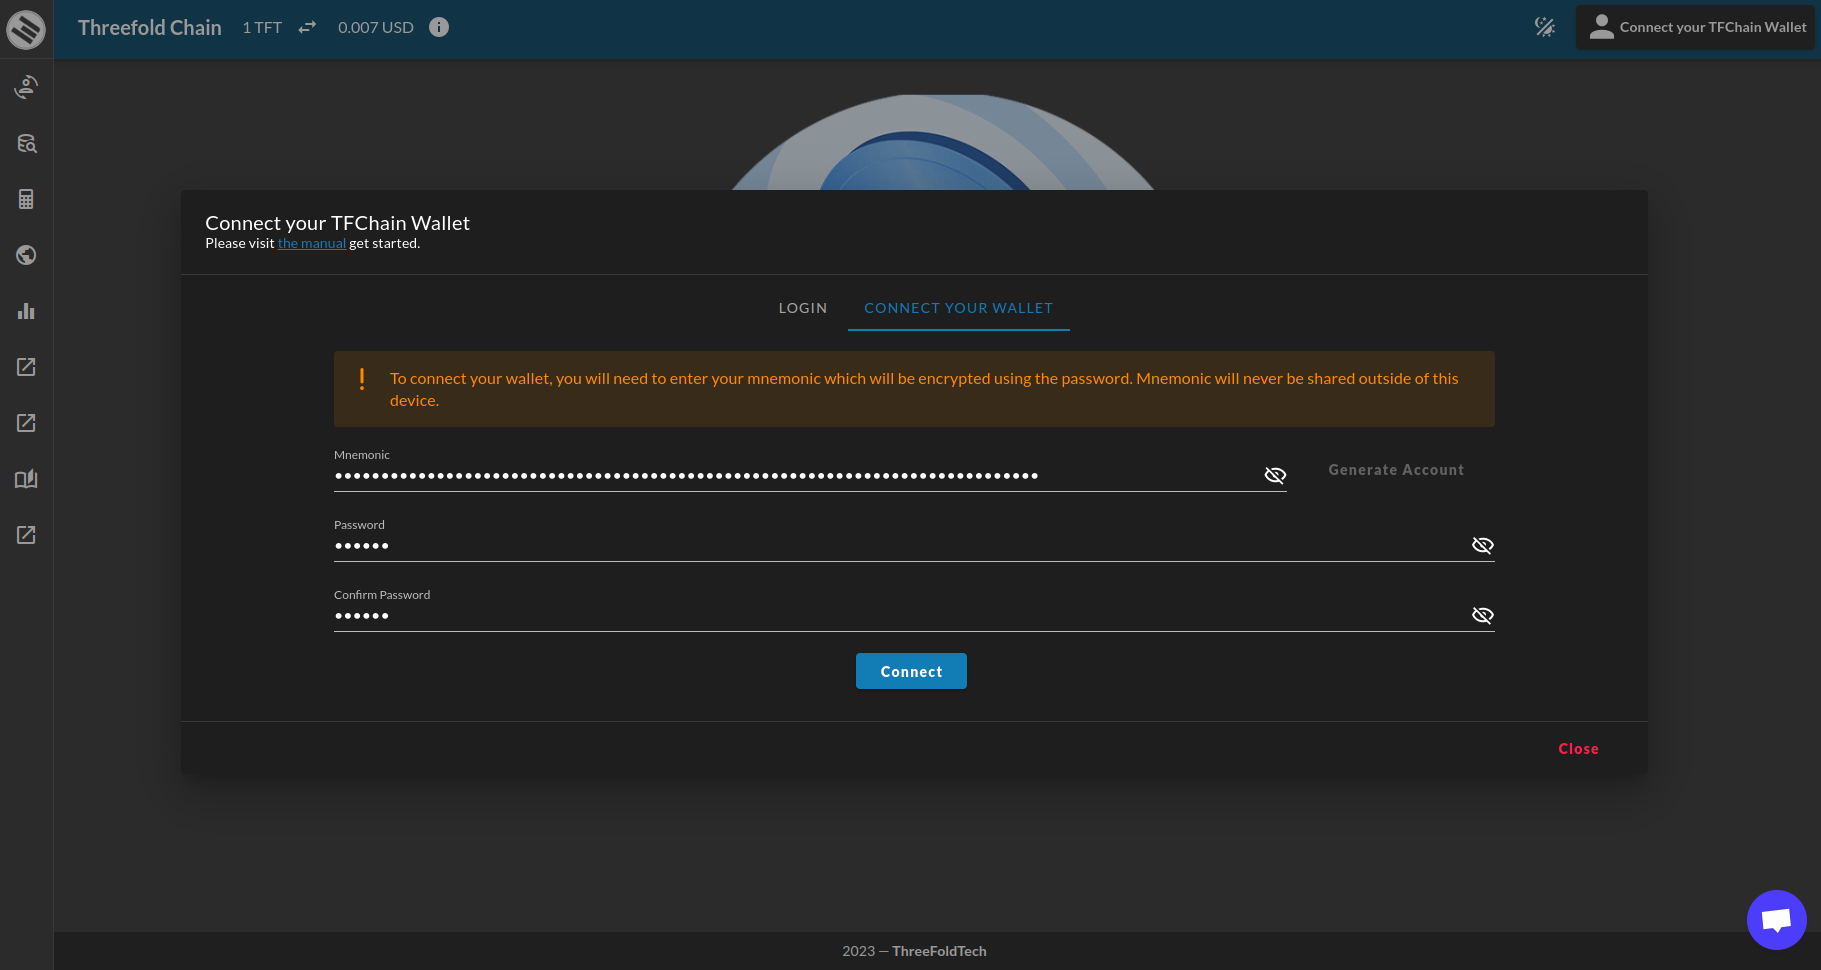Select the CONNECT YOUR WALLET tab
This screenshot has width=1821, height=970.
(x=958, y=308)
